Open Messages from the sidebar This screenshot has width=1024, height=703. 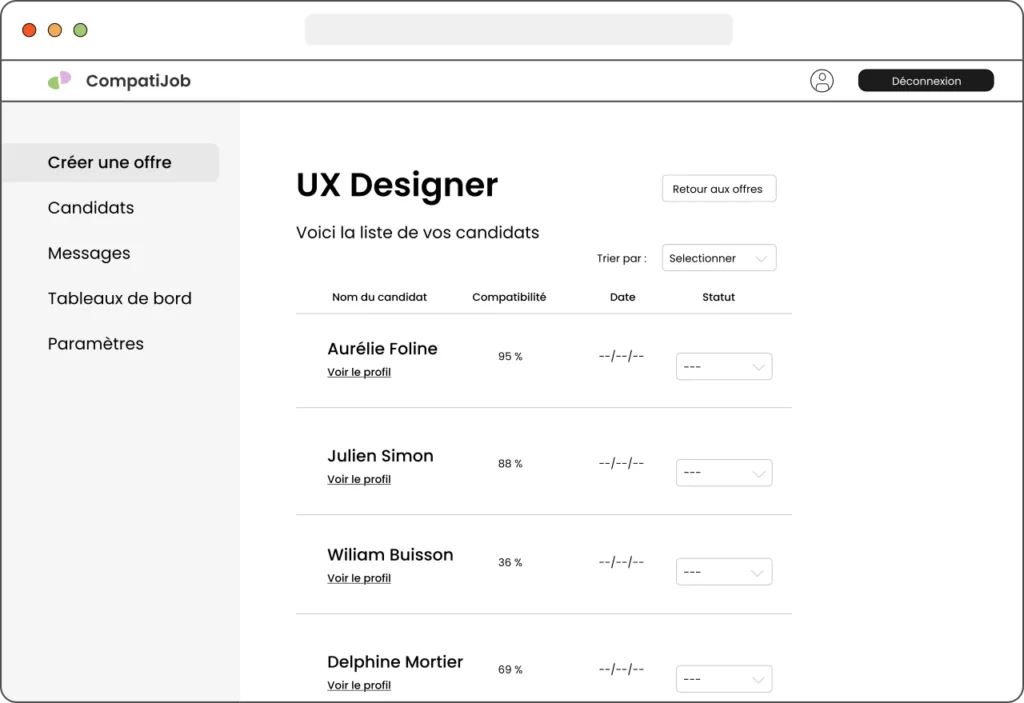[x=89, y=253]
